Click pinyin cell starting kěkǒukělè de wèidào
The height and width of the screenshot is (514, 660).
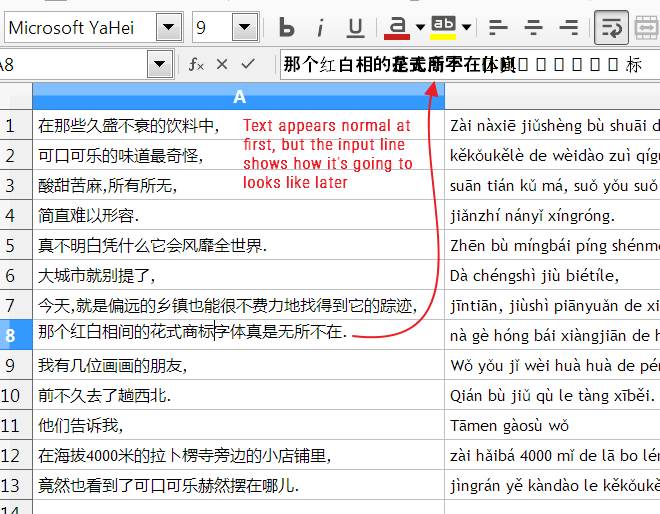tap(552, 155)
